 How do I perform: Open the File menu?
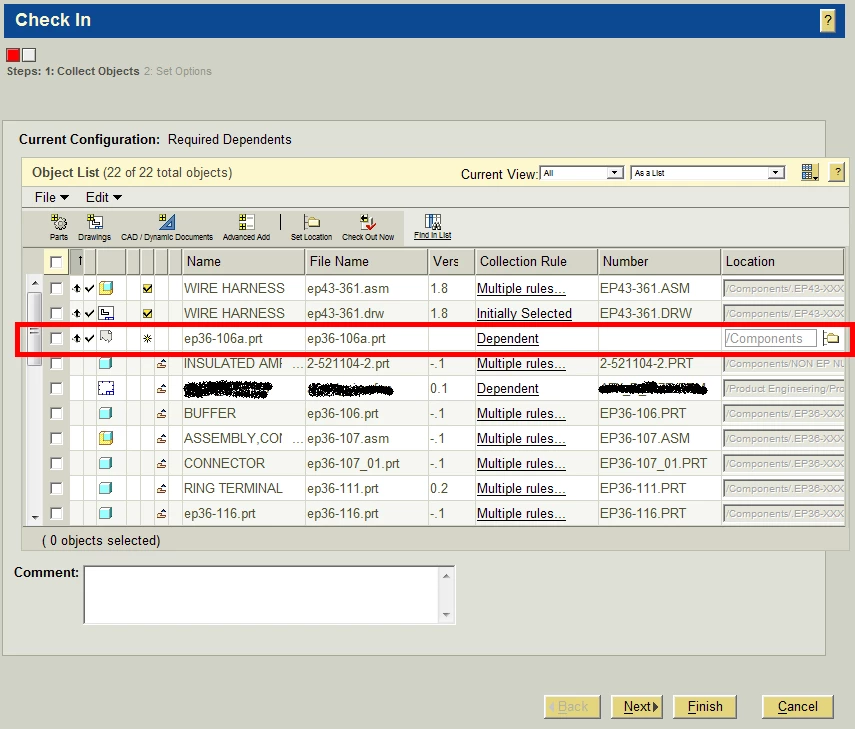(x=51, y=197)
